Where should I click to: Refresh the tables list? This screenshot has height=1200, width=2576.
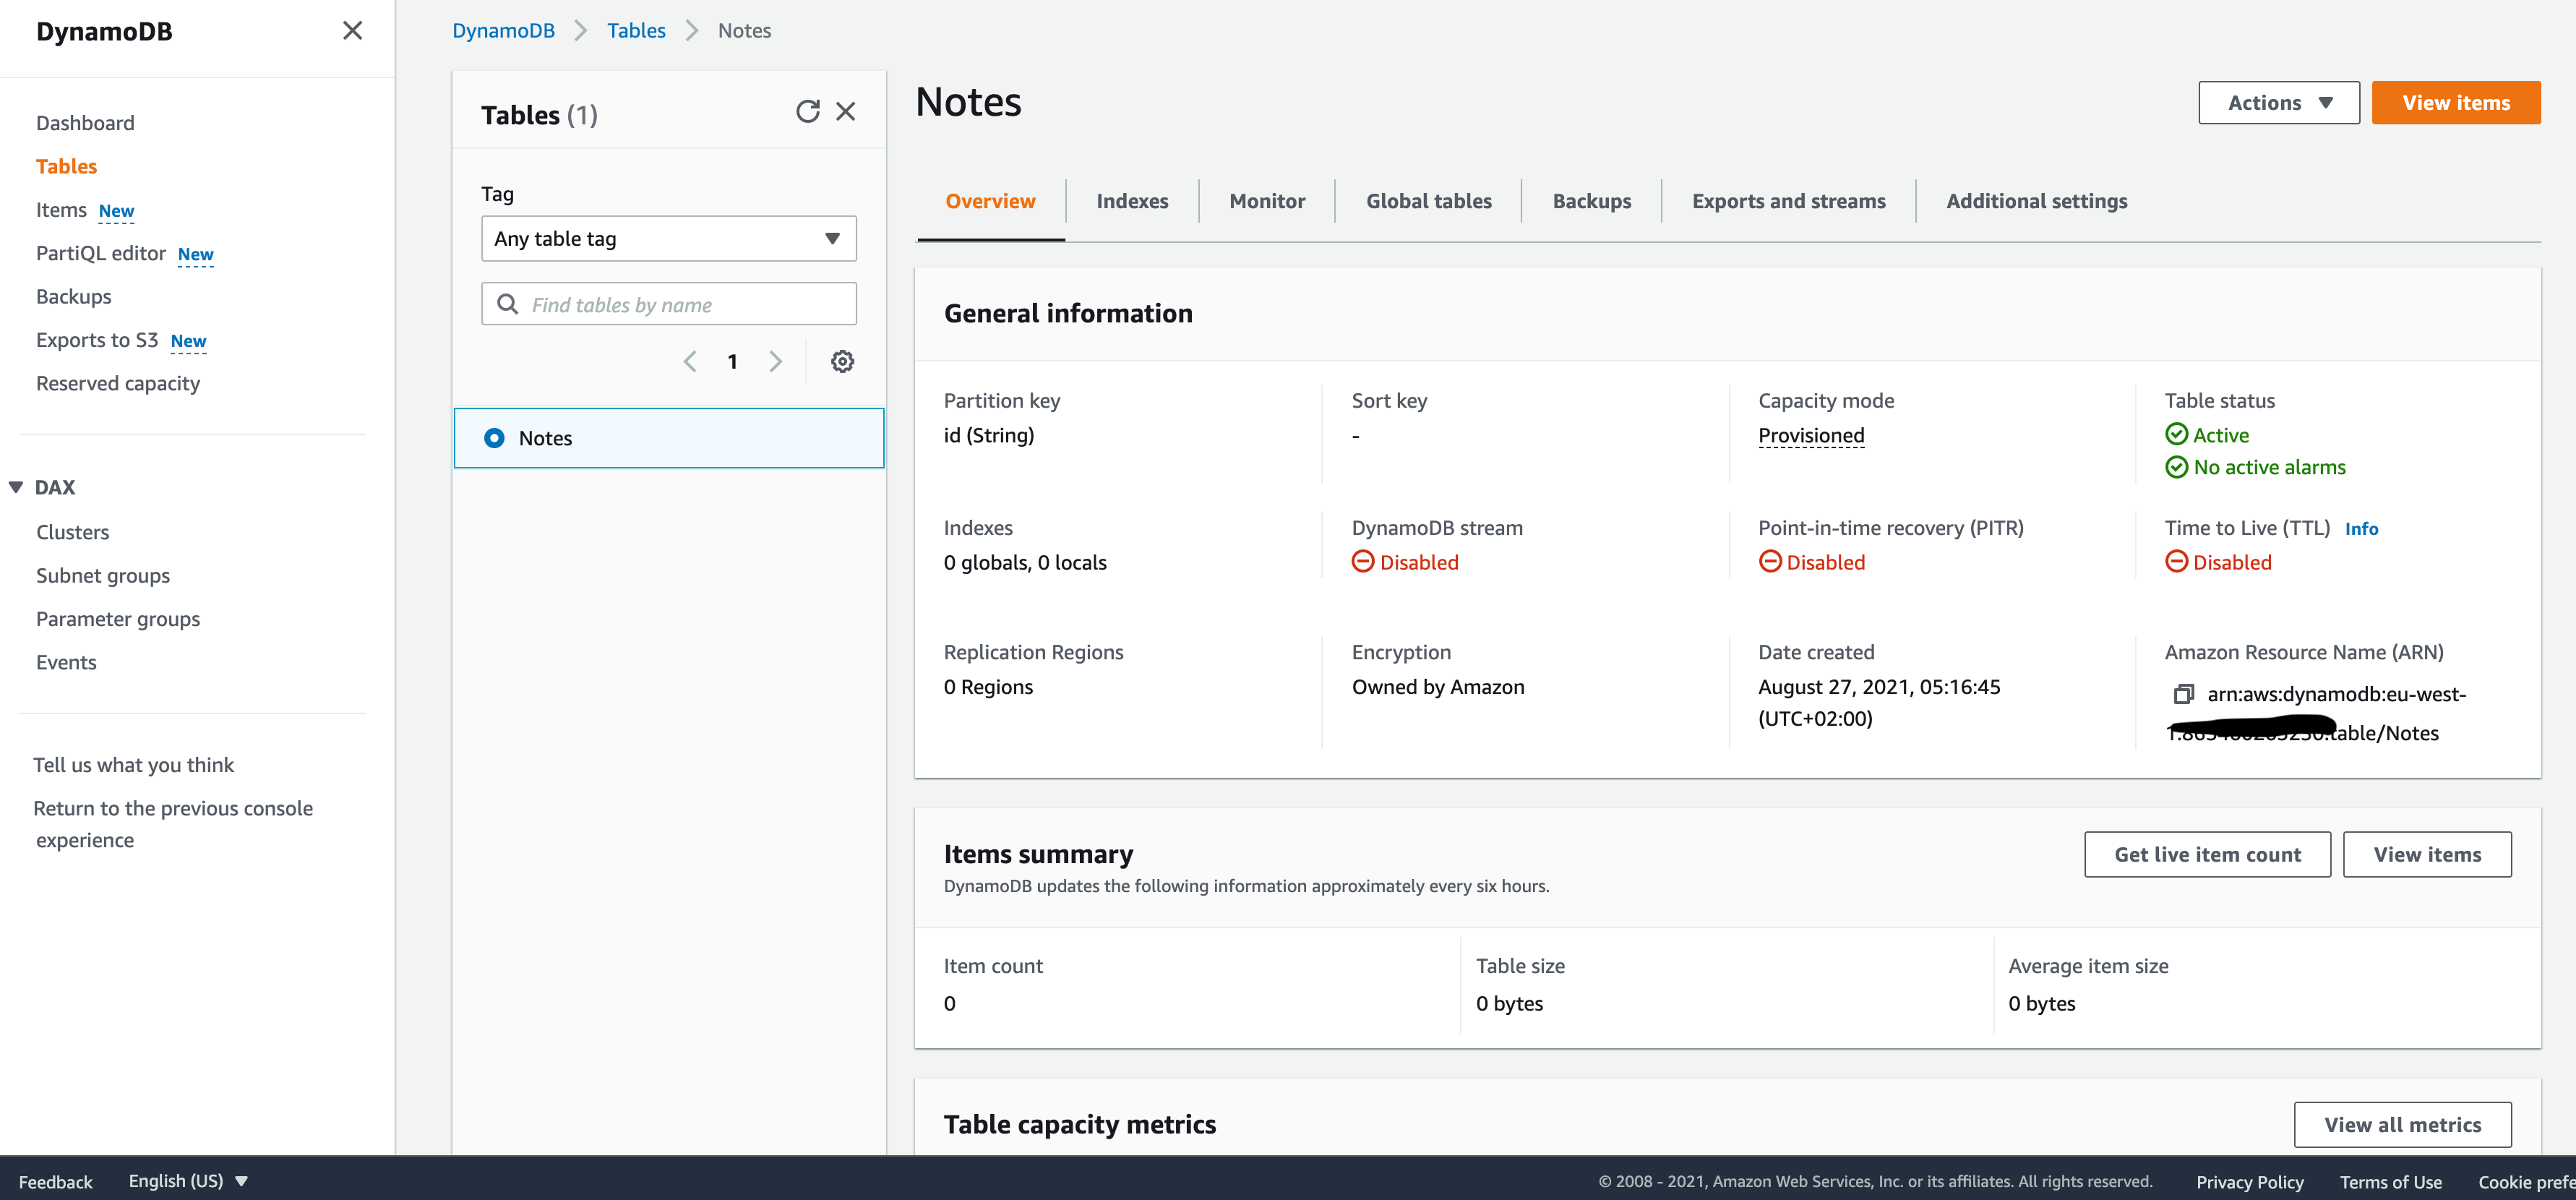pos(808,111)
